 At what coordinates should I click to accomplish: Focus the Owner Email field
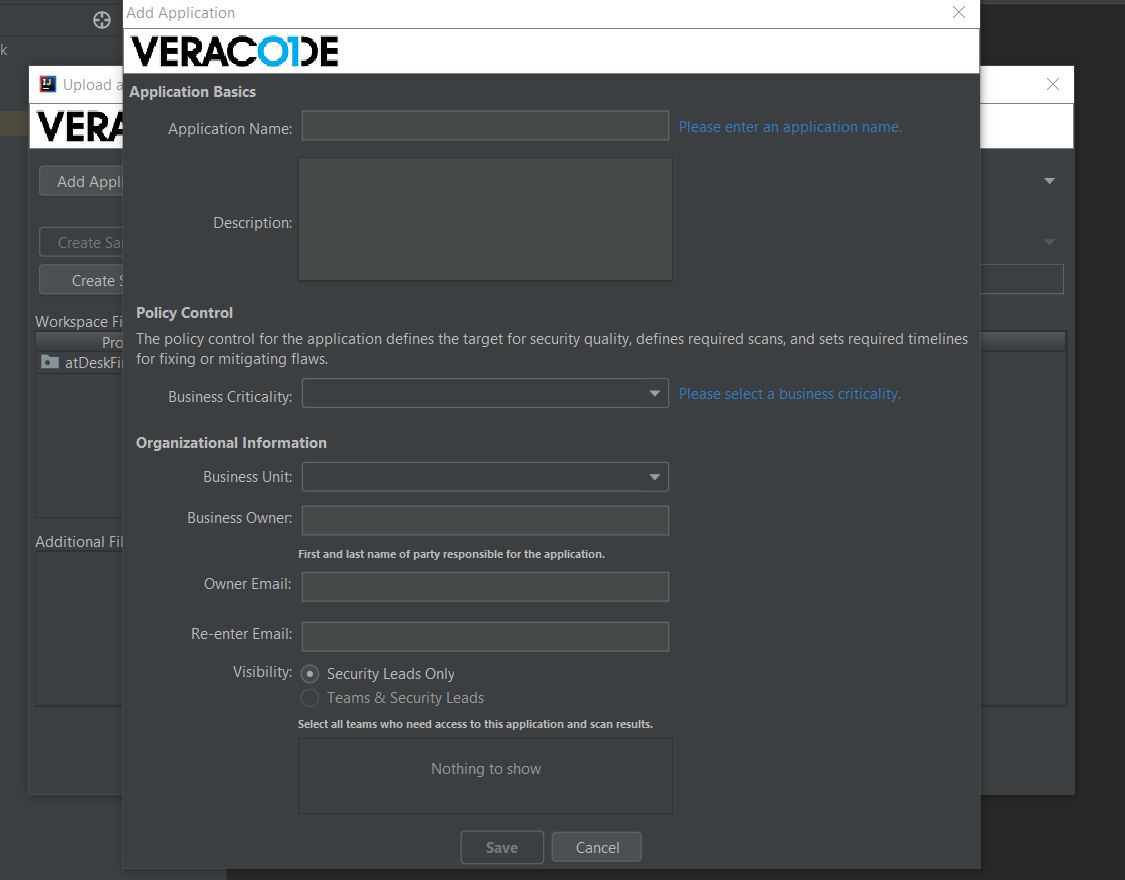485,587
